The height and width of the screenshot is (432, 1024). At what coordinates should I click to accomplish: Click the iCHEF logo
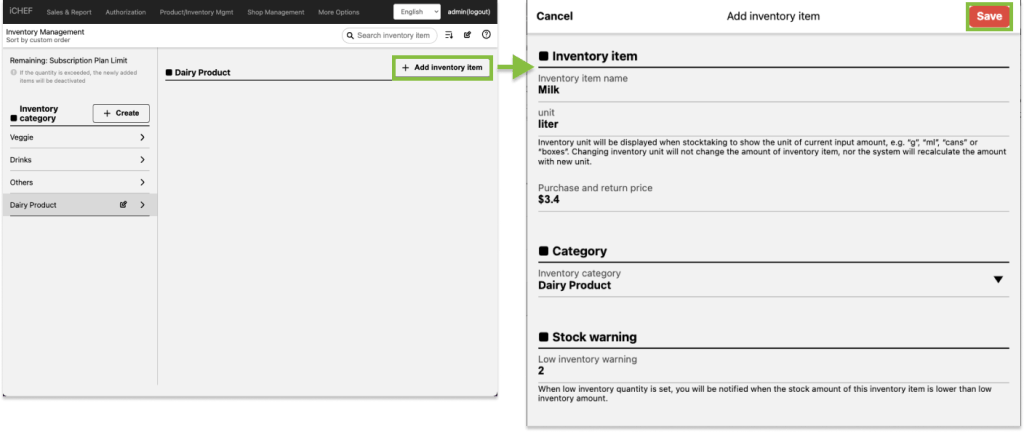pos(20,12)
